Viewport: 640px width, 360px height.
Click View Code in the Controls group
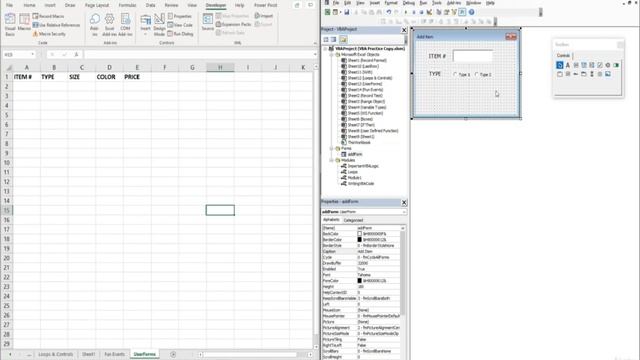point(180,25)
